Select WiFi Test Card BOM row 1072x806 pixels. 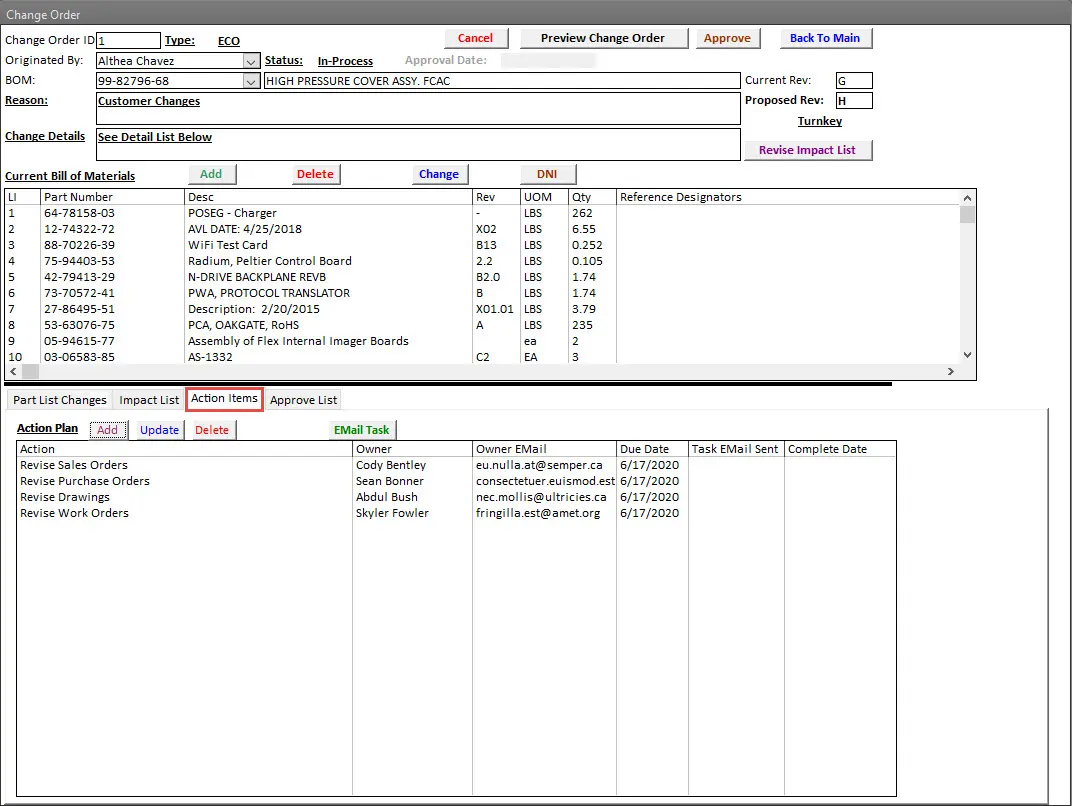pyautogui.click(x=228, y=245)
